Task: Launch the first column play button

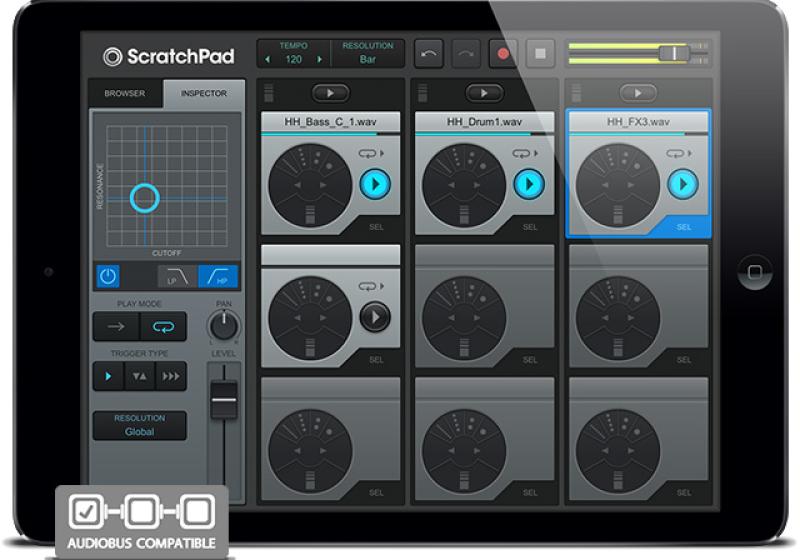Action: click(330, 93)
